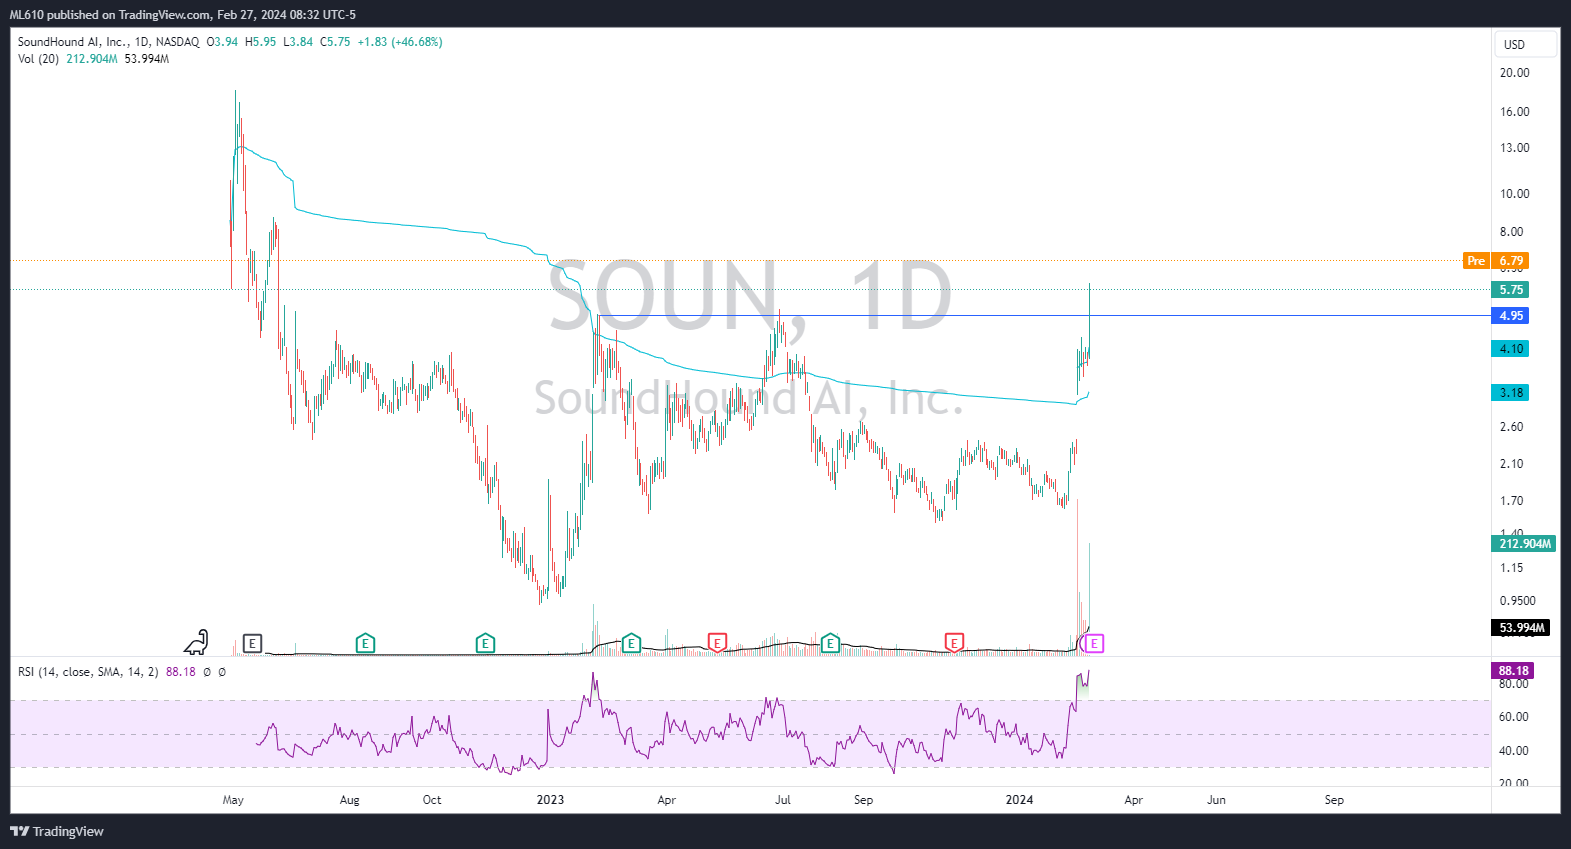The image size is (1571, 849).
Task: Click the 2023 label on time axis
Action: click(x=550, y=800)
